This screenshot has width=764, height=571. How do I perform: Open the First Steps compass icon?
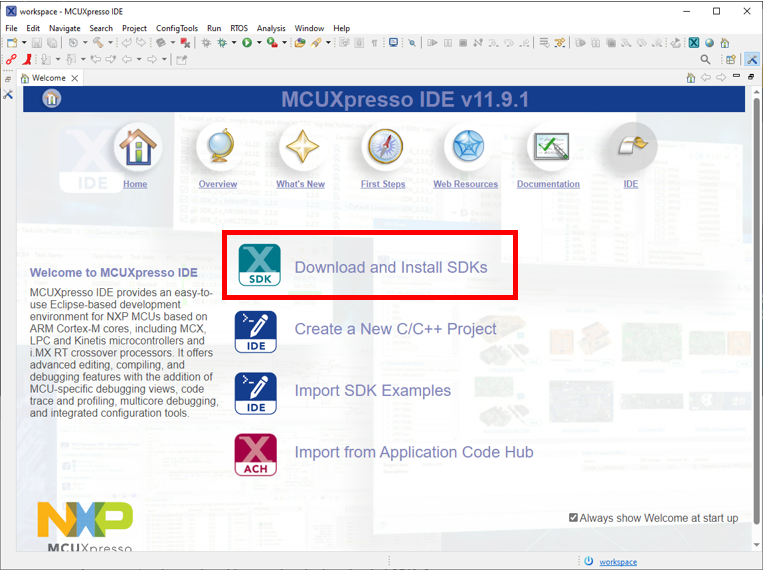[x=383, y=150]
